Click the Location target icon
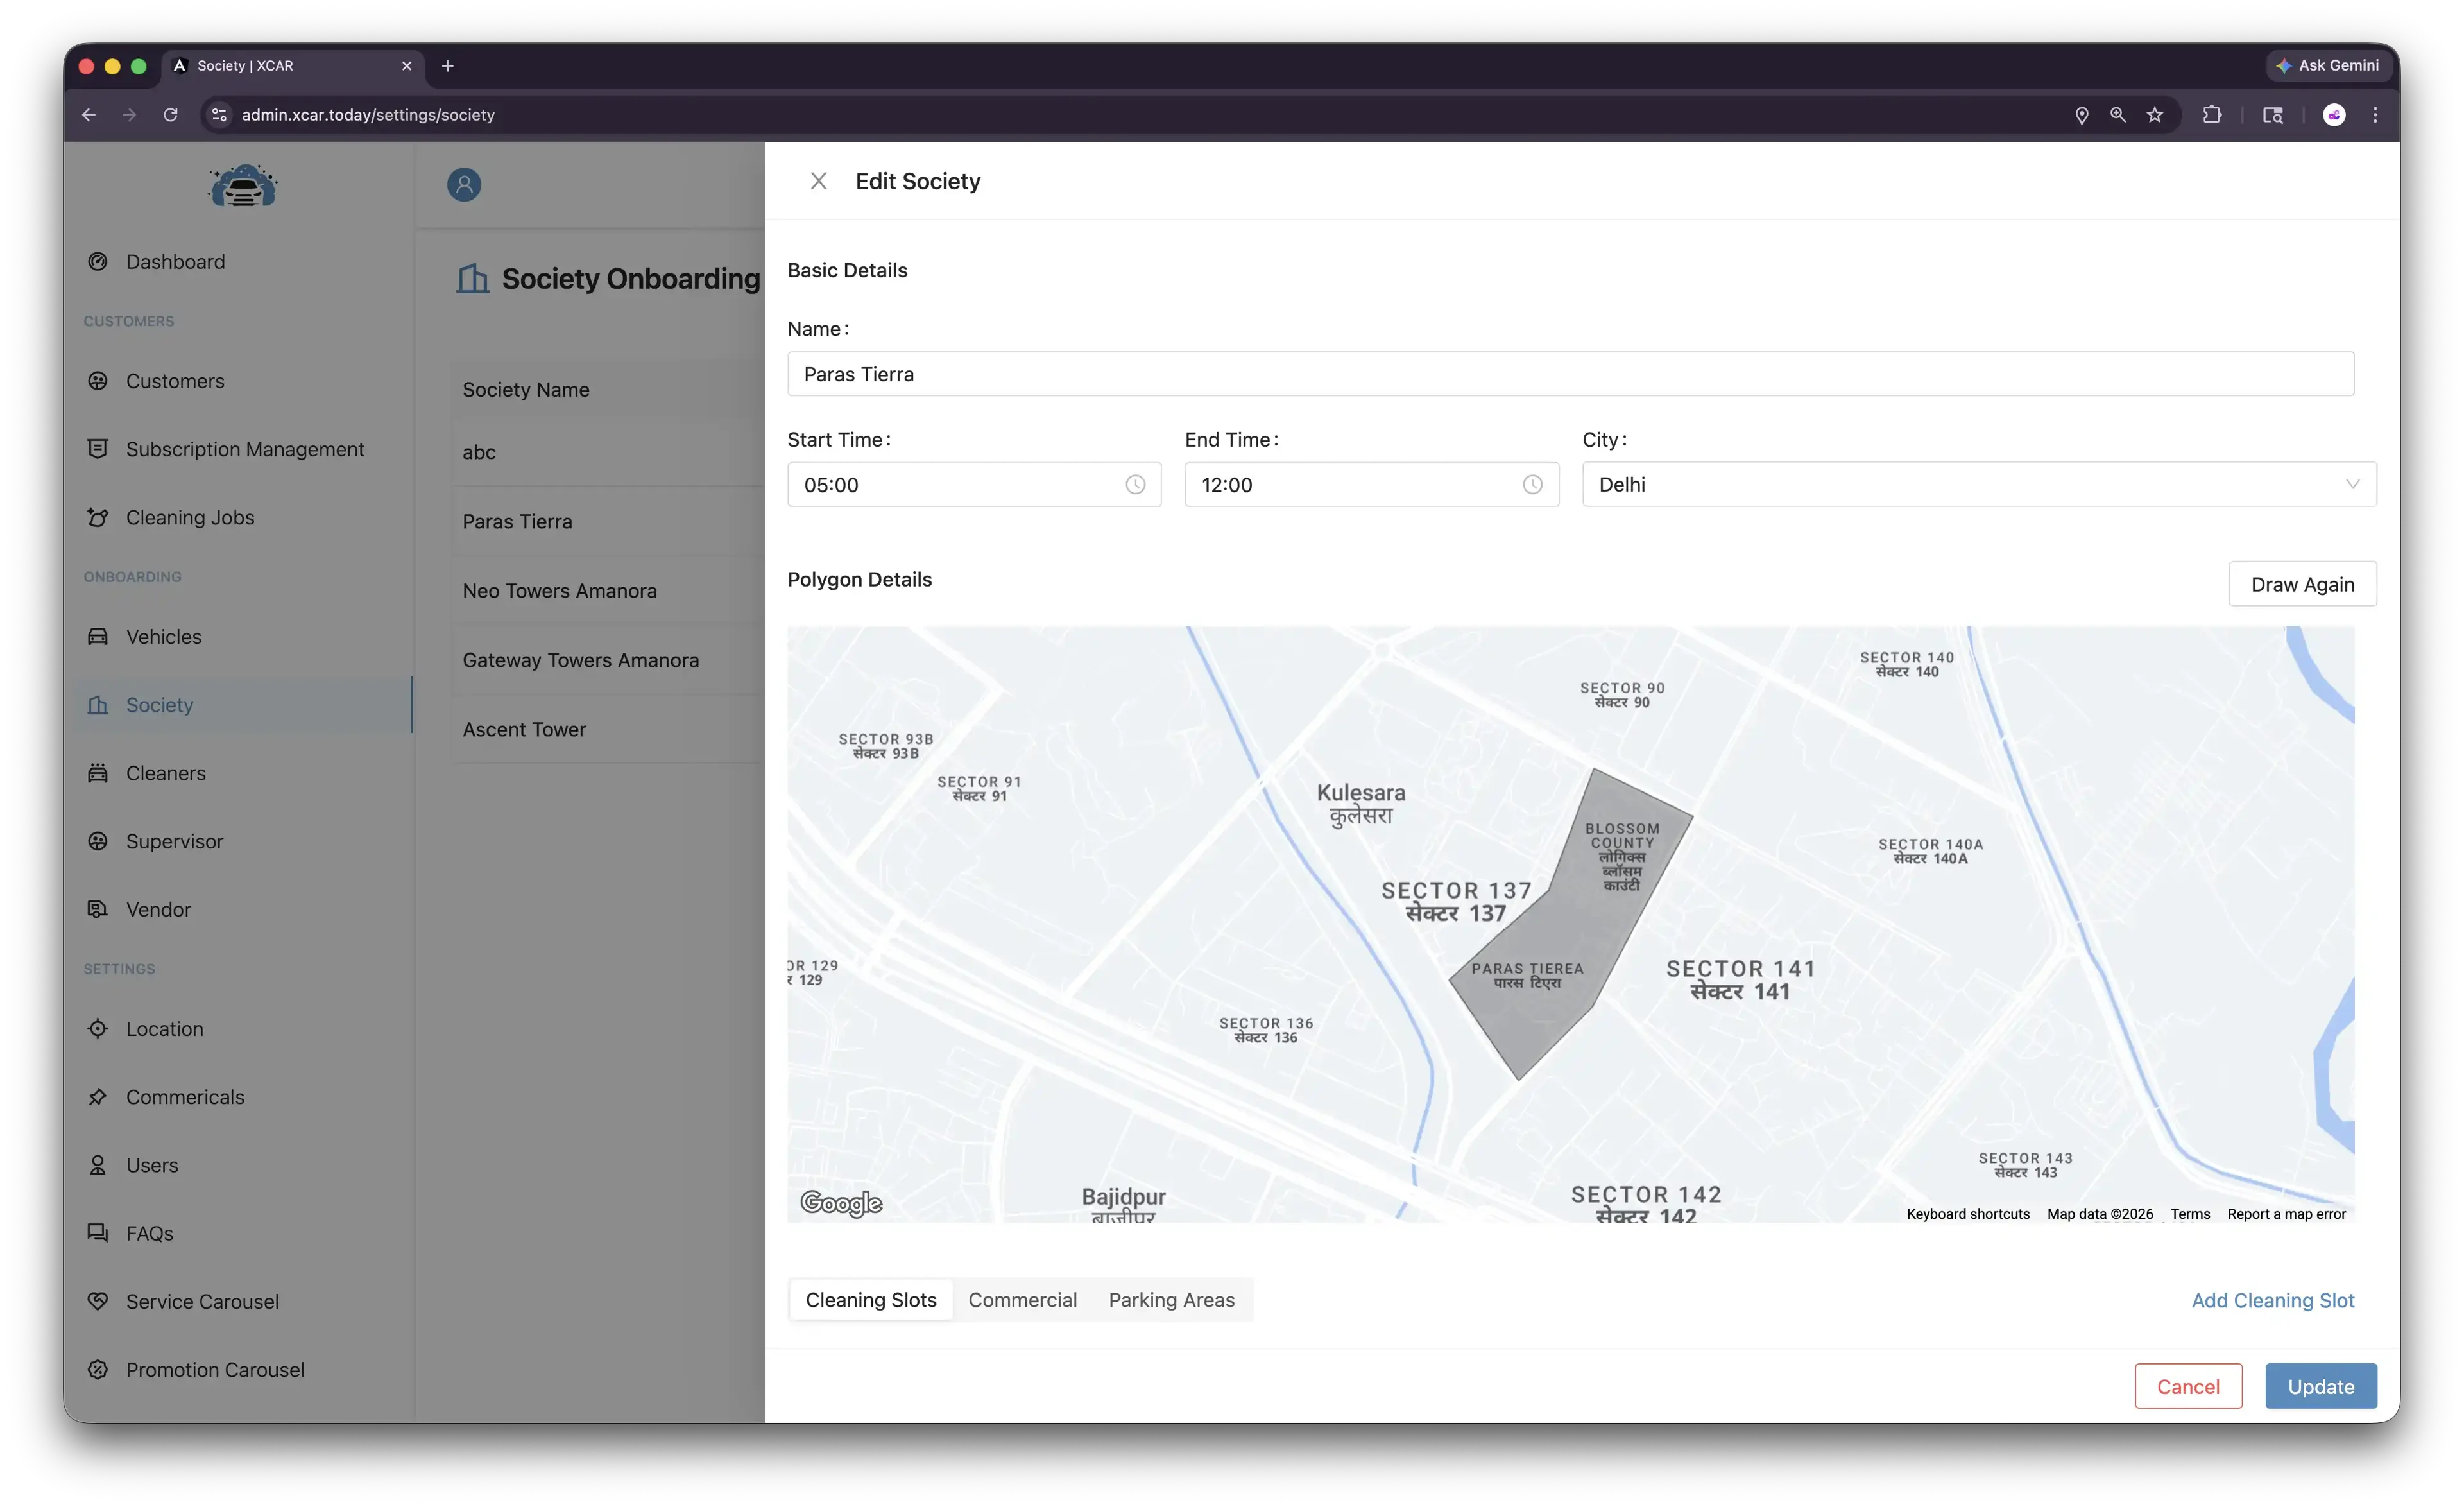 (x=98, y=1029)
